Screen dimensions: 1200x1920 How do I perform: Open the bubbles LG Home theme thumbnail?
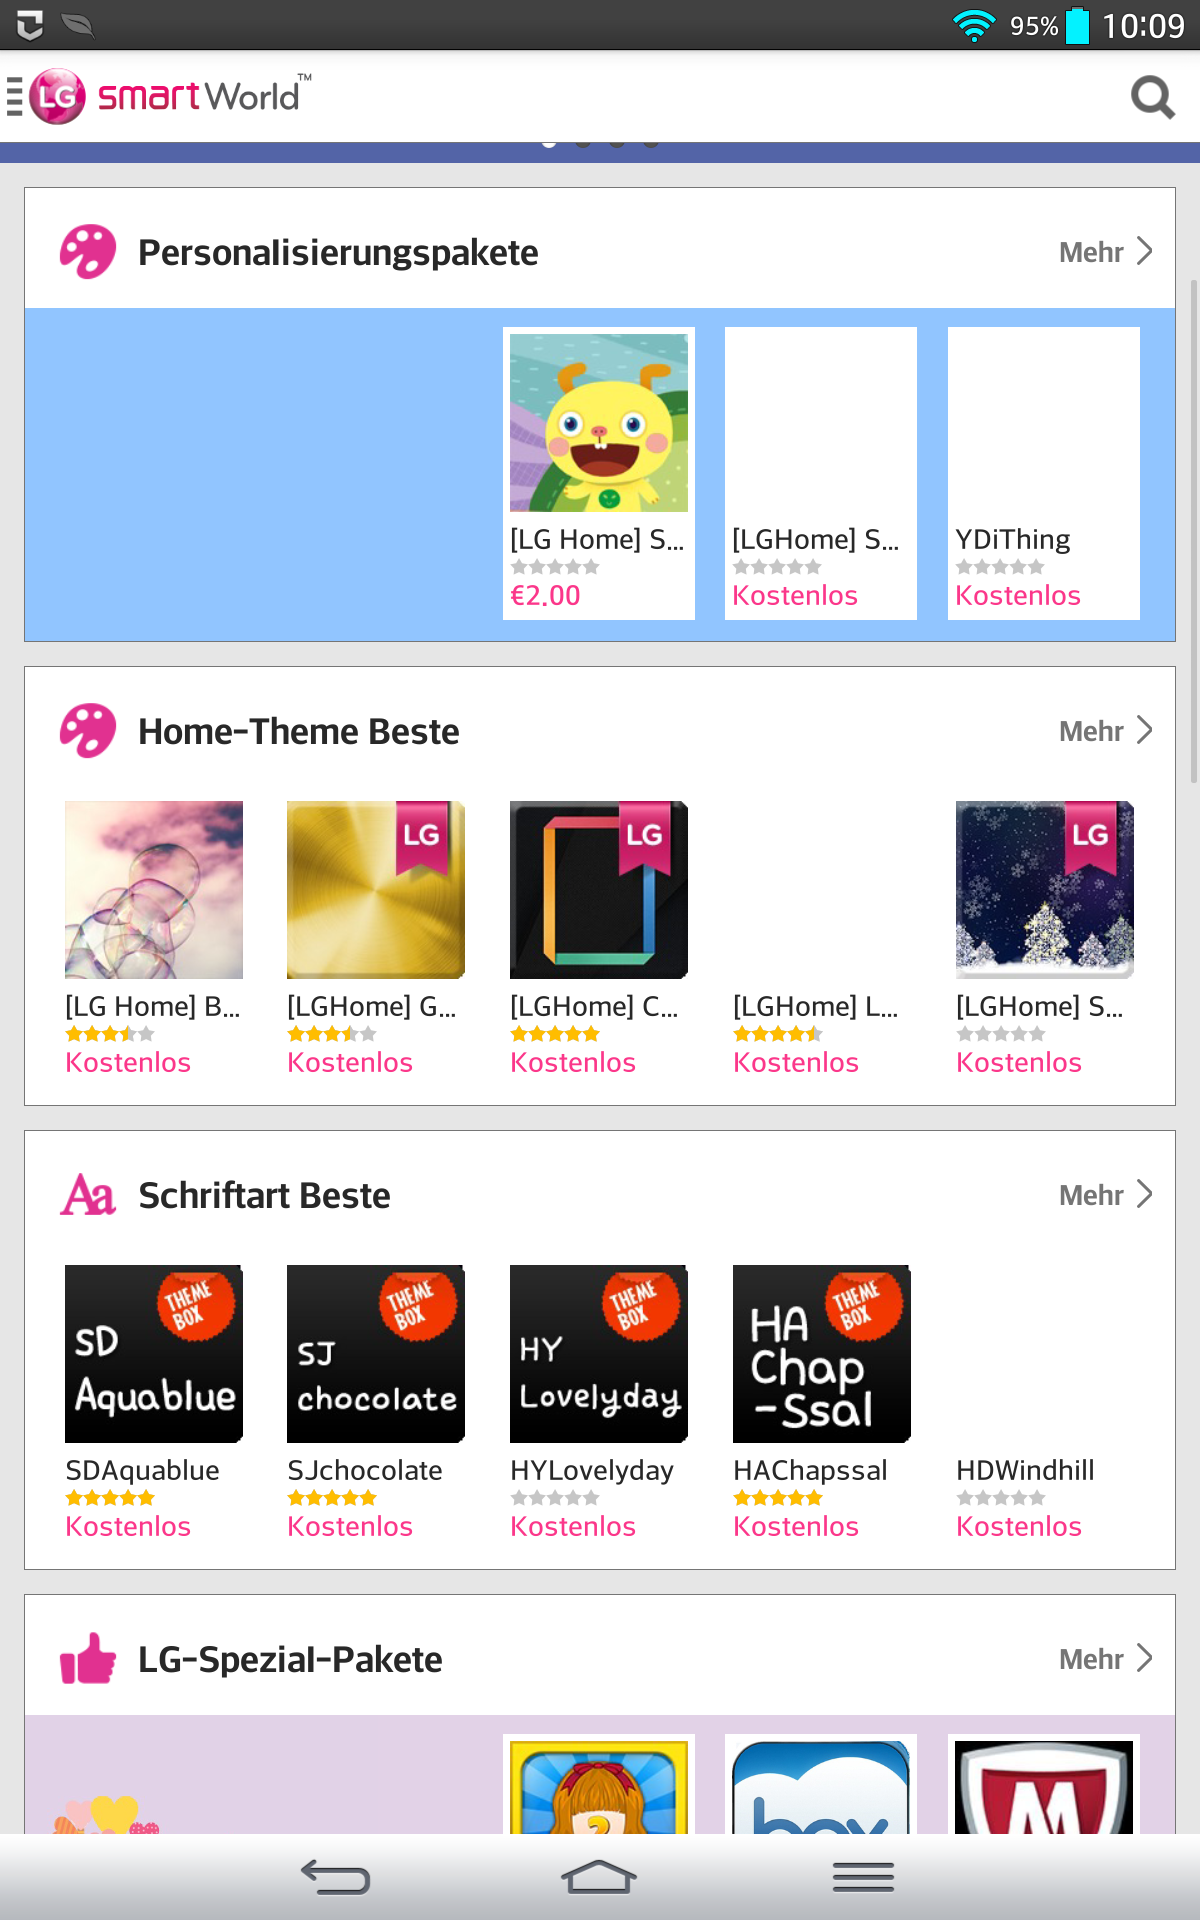pyautogui.click(x=154, y=890)
